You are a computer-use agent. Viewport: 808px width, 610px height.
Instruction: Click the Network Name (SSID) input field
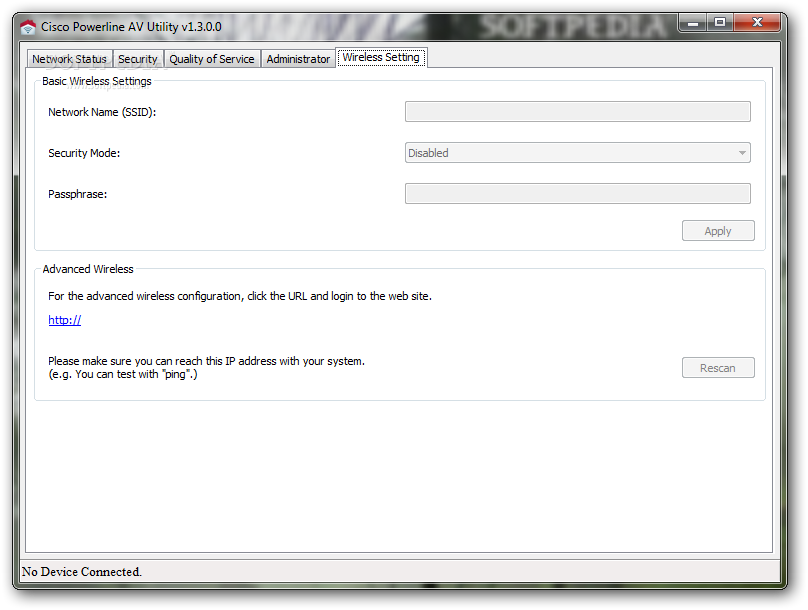(x=578, y=112)
